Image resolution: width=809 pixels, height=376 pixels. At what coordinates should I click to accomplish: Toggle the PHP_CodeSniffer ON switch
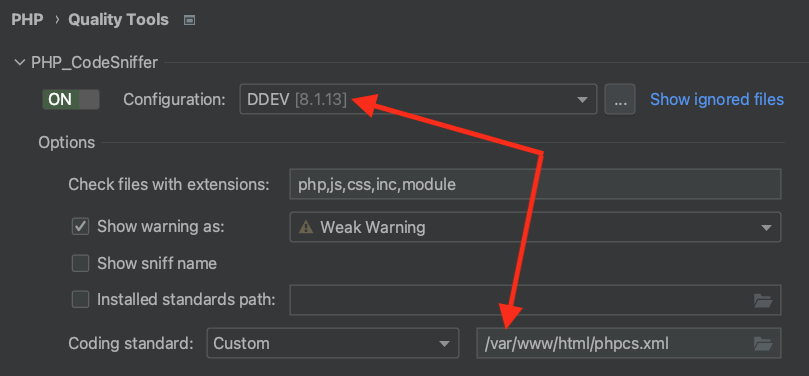pos(71,99)
